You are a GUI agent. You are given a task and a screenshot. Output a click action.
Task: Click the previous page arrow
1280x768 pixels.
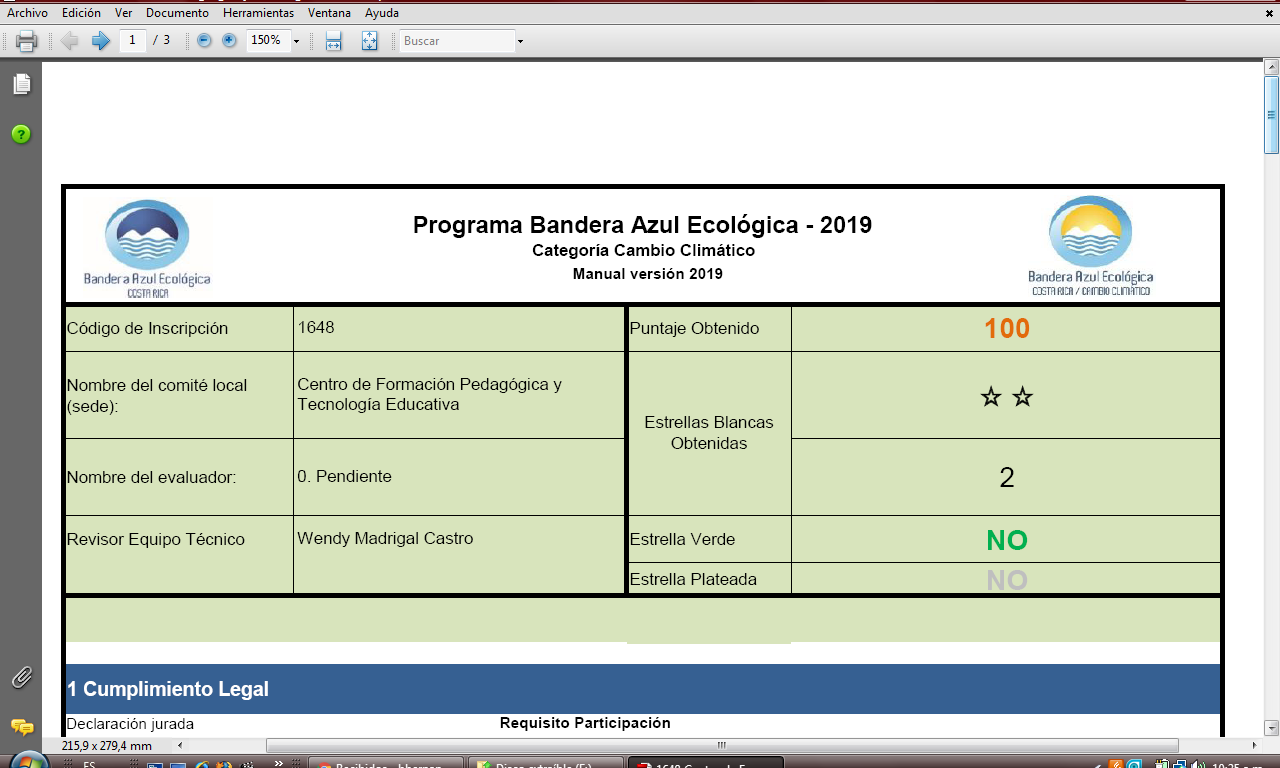coord(69,41)
